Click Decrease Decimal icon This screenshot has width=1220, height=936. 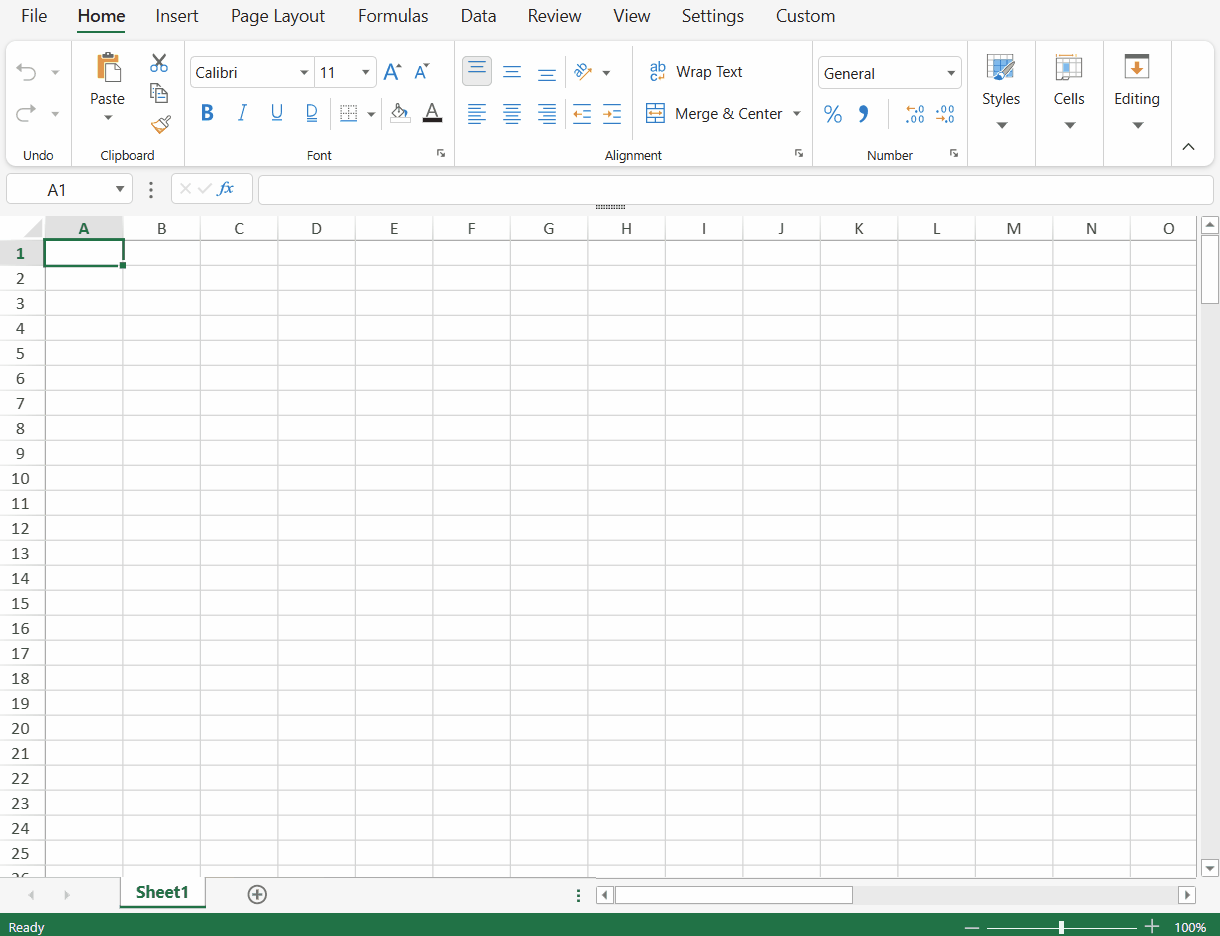(945, 114)
